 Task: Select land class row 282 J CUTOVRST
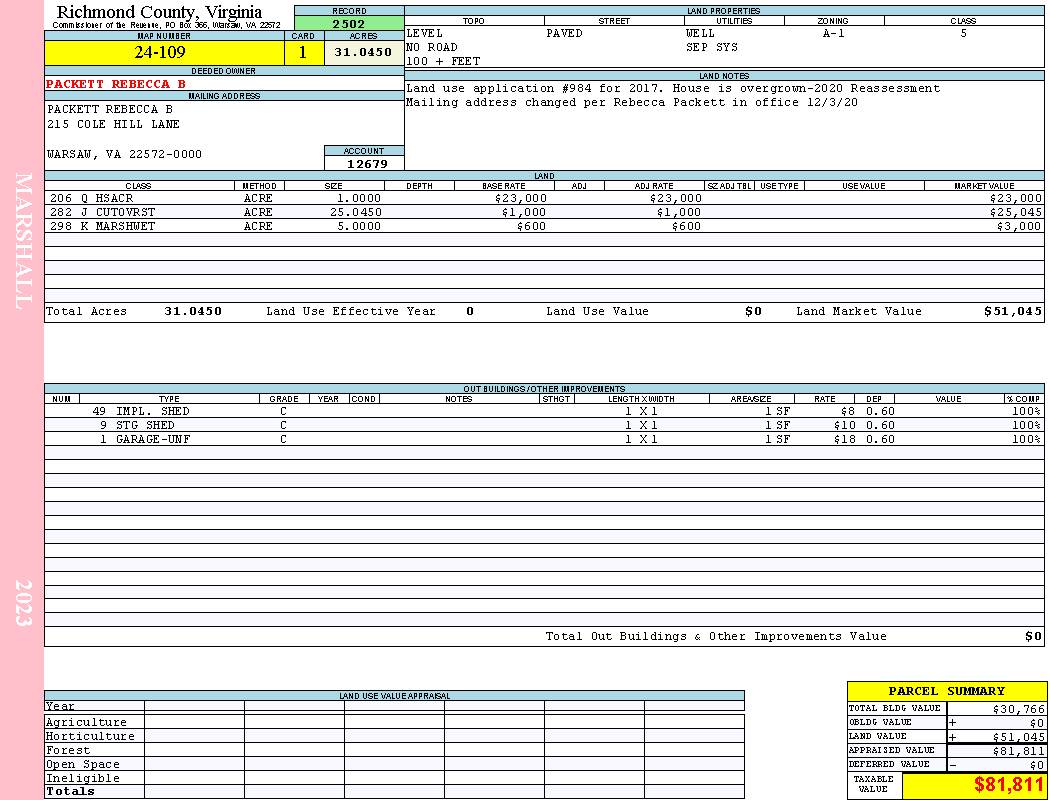(x=544, y=212)
